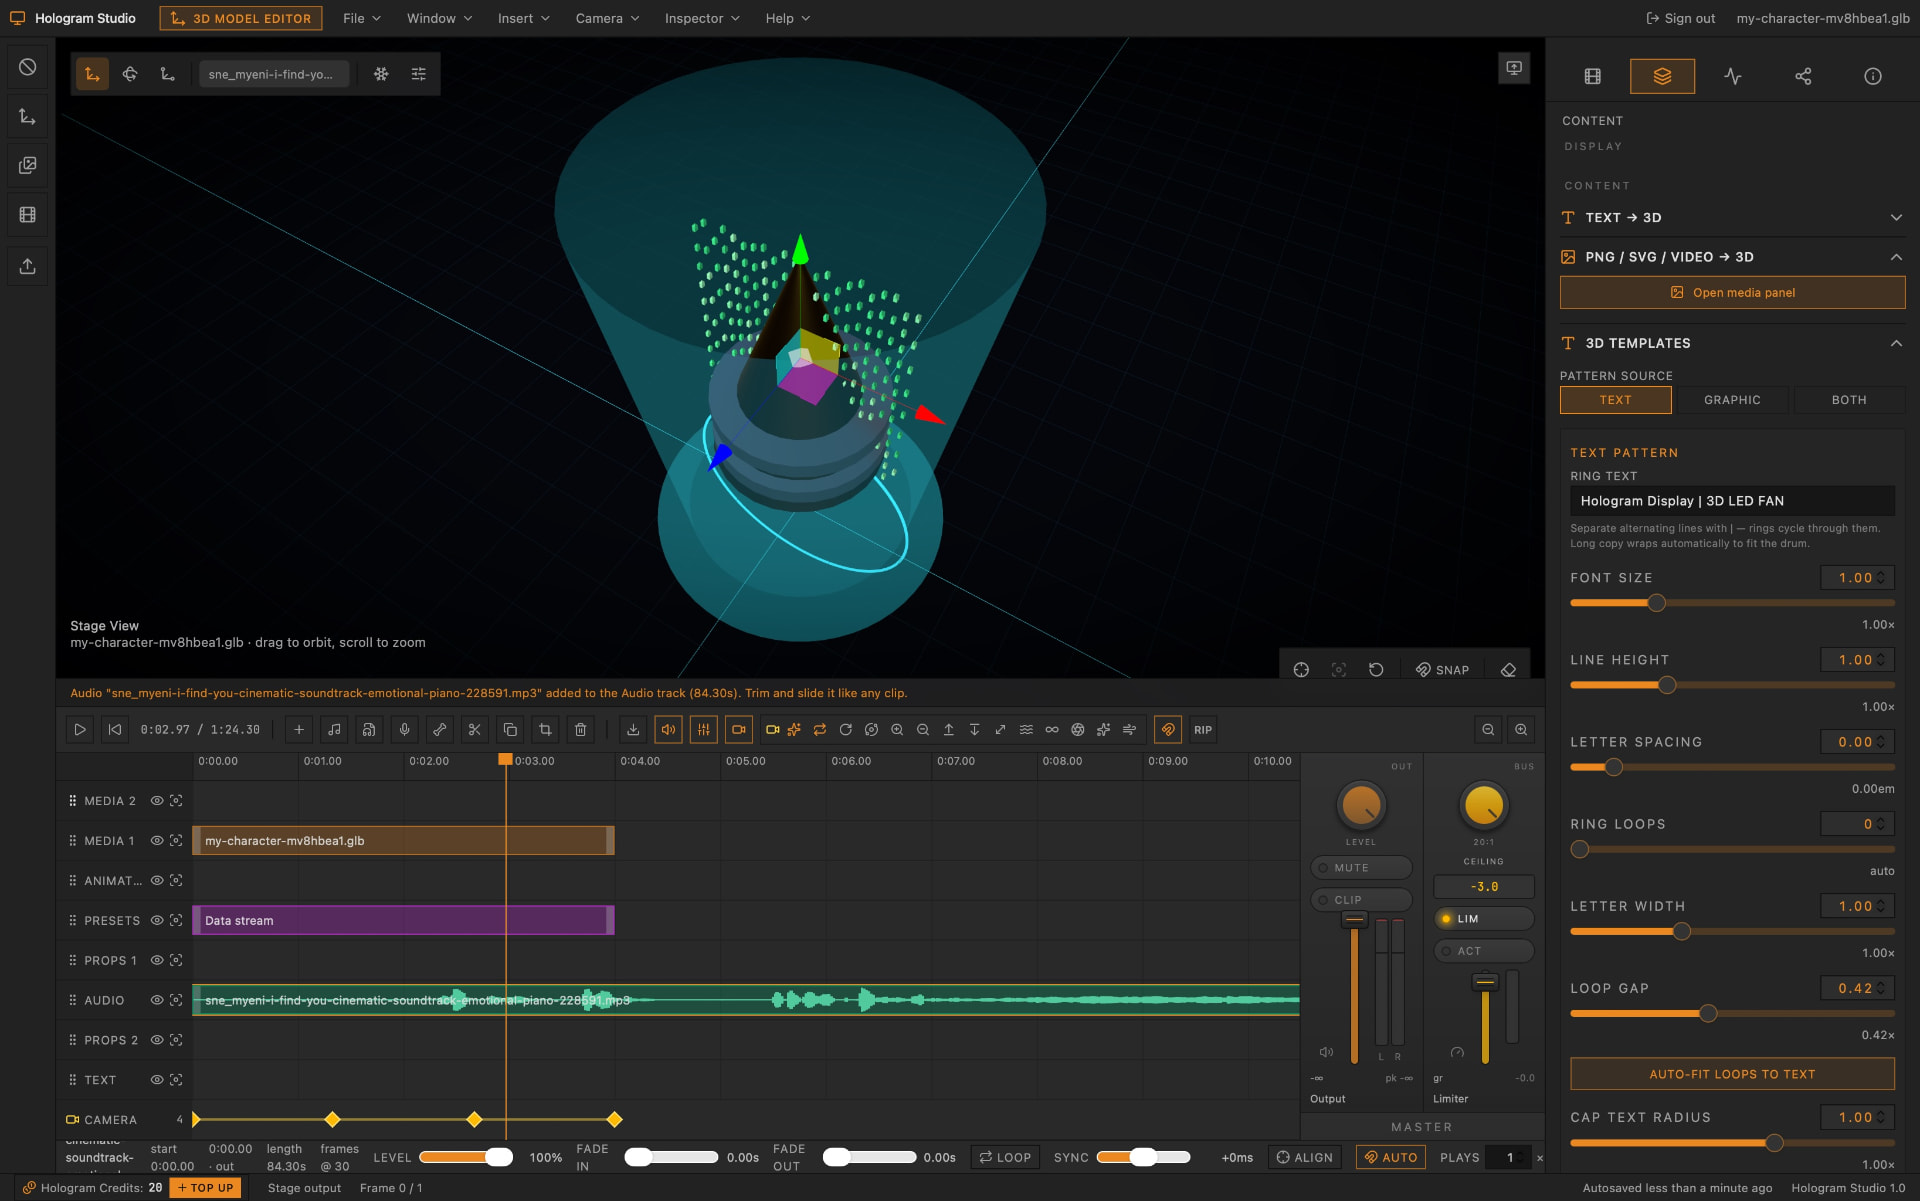1920x1201 pixels.
Task: Toggle visibility of MEDIA 1 track
Action: point(157,840)
